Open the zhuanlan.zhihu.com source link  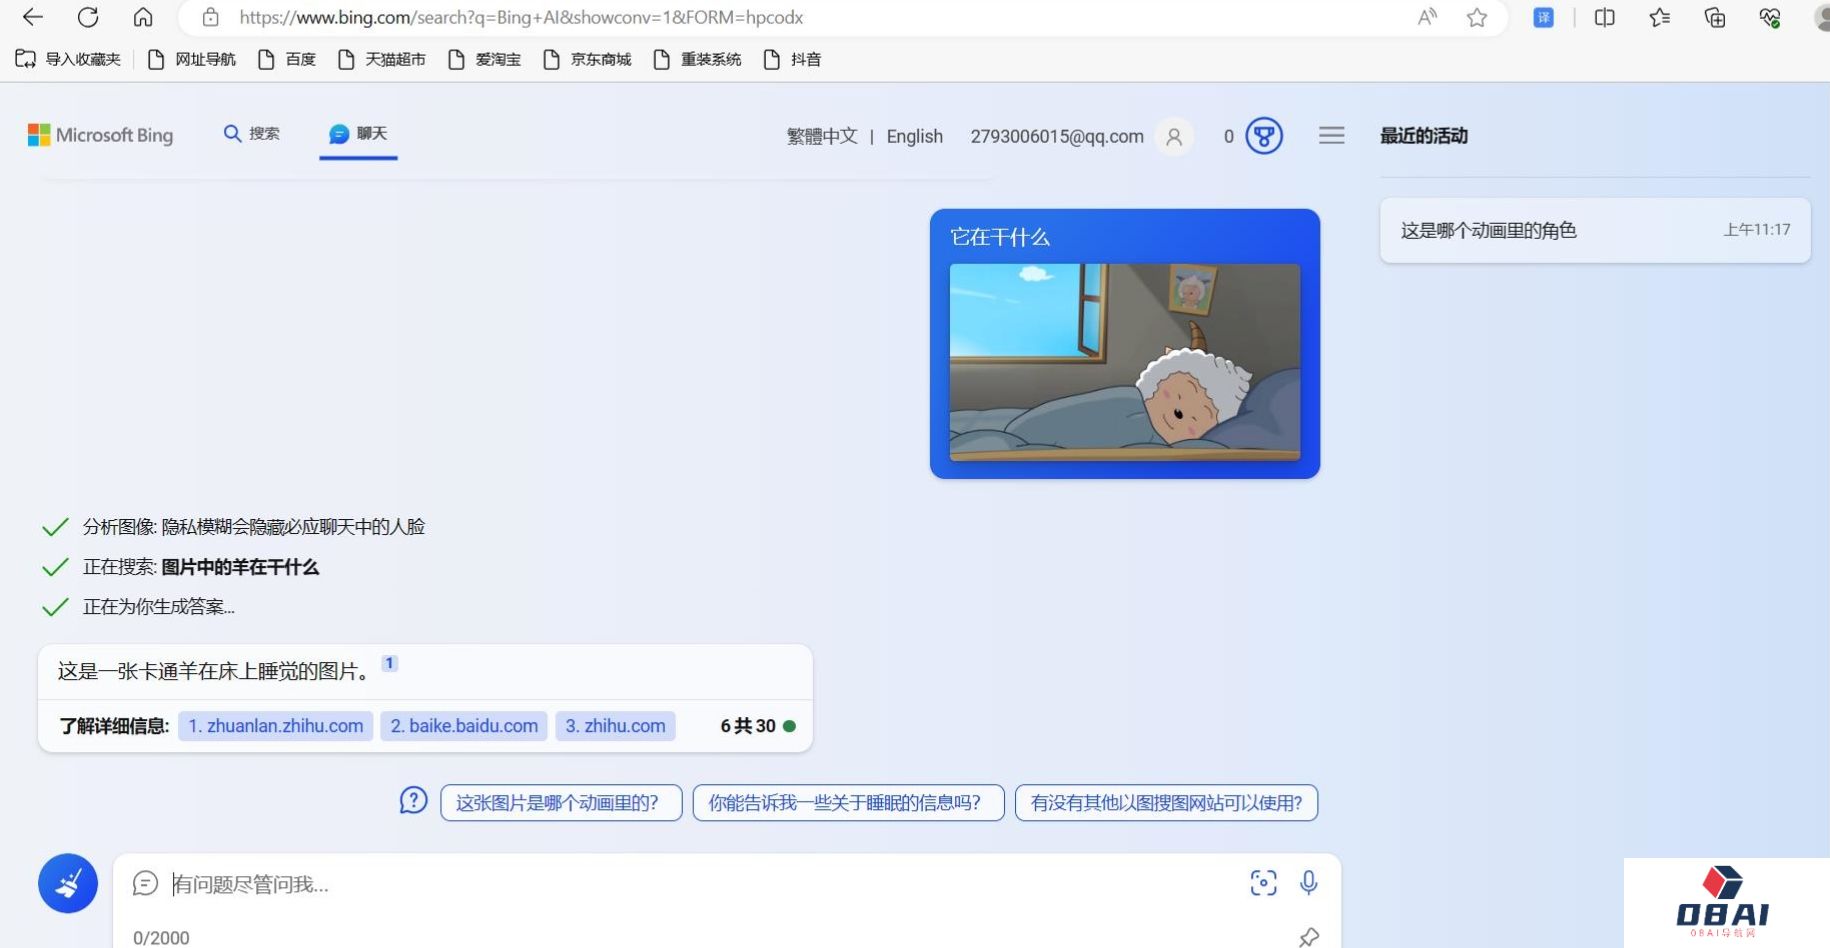point(276,726)
